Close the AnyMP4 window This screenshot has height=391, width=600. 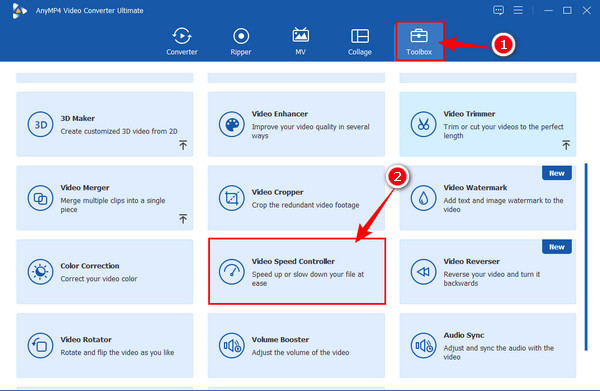587,10
